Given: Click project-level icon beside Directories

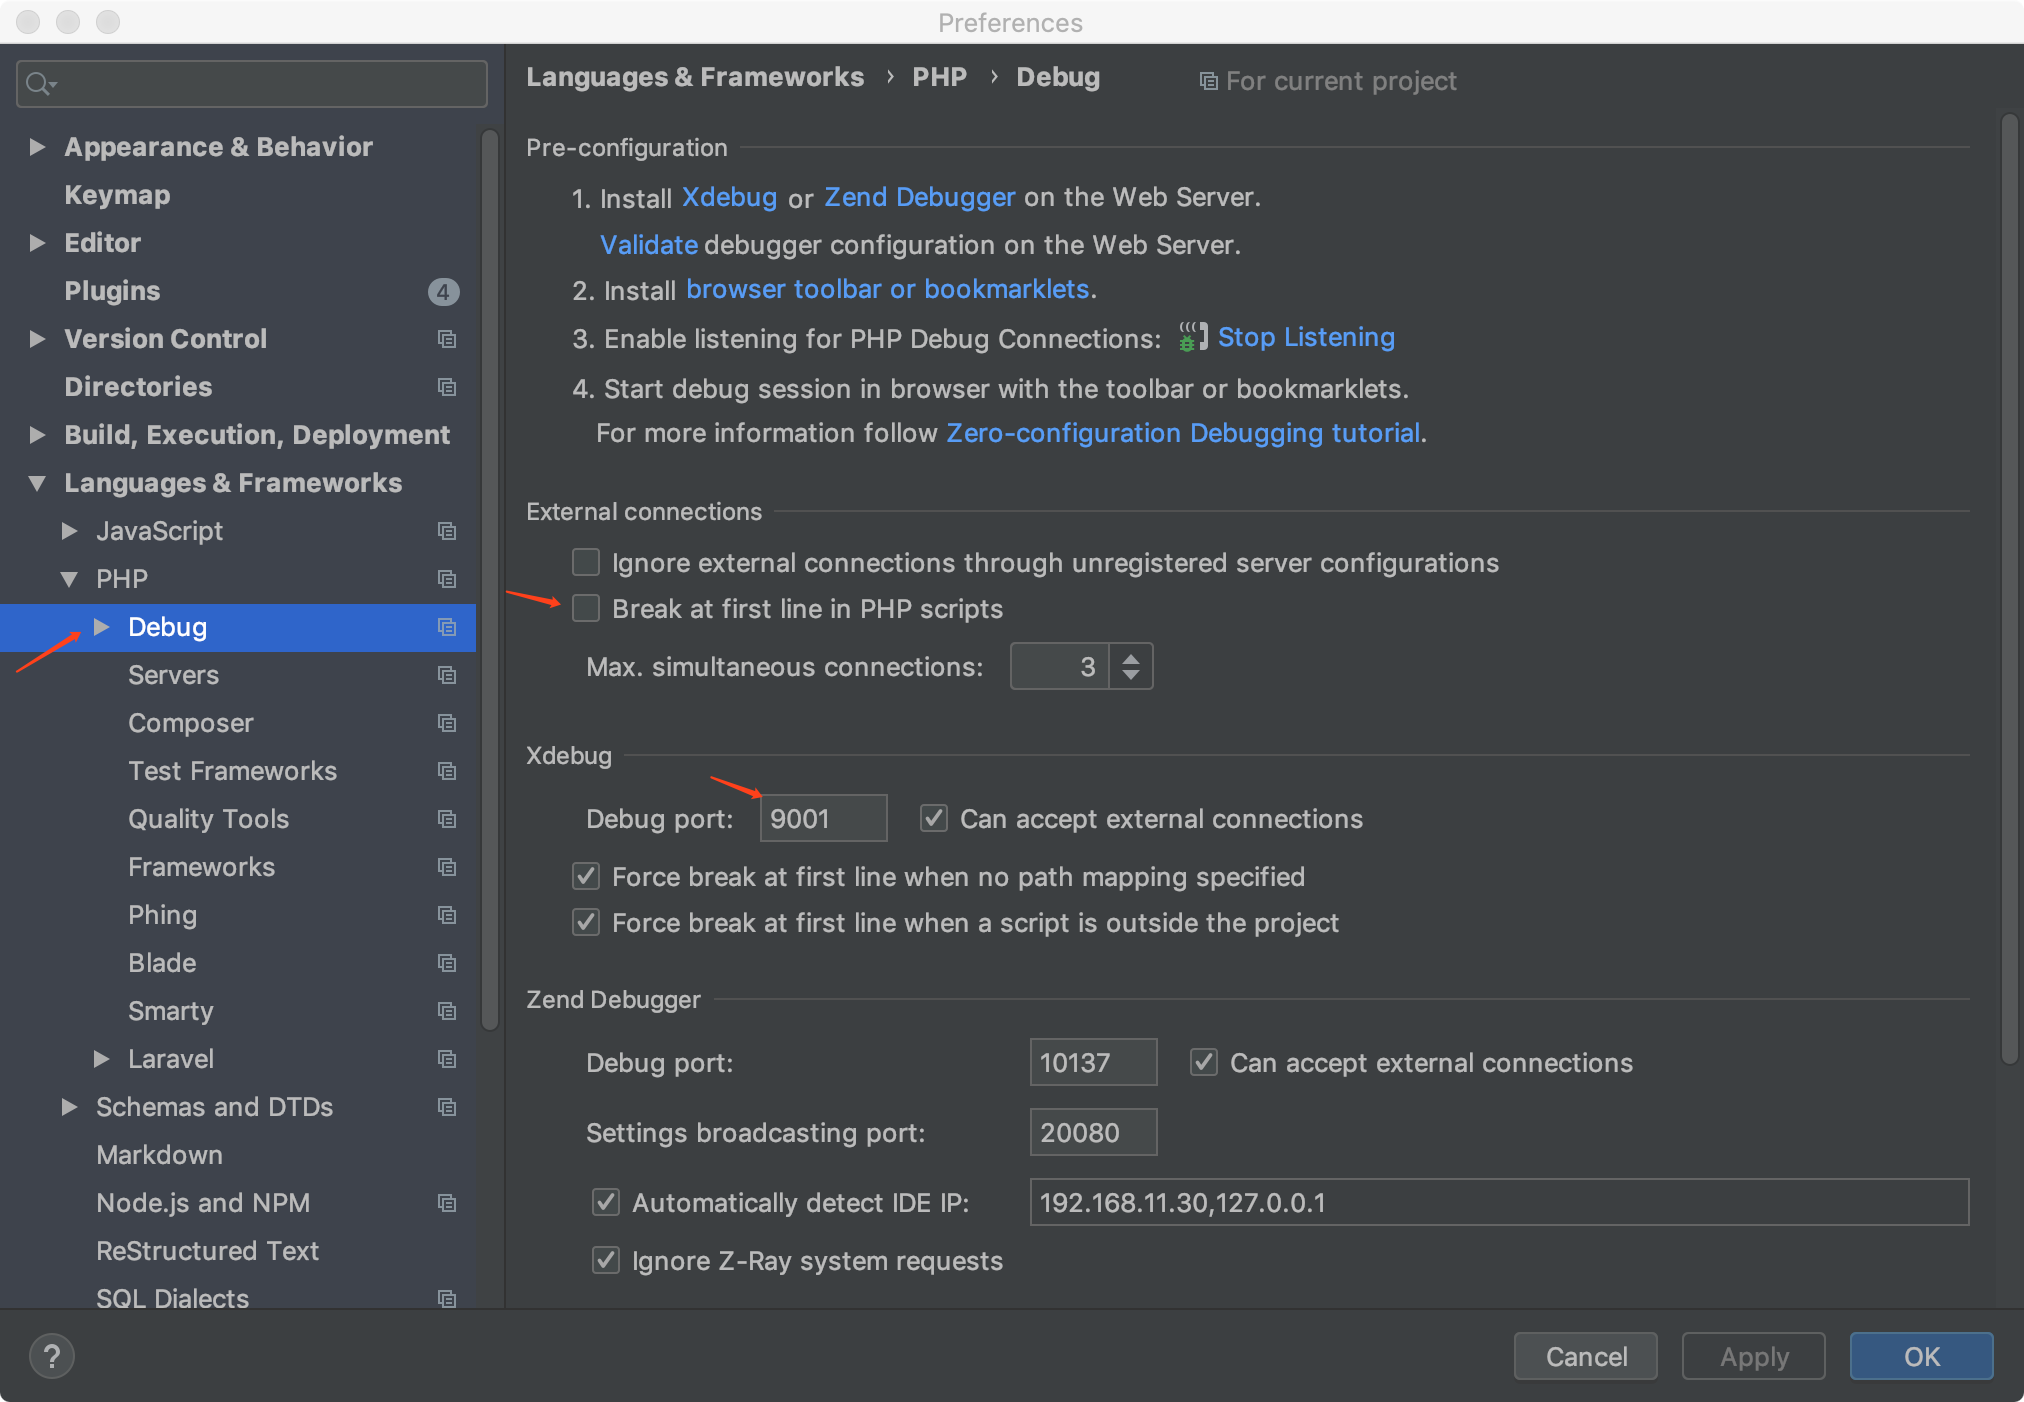Looking at the screenshot, I should click(447, 387).
